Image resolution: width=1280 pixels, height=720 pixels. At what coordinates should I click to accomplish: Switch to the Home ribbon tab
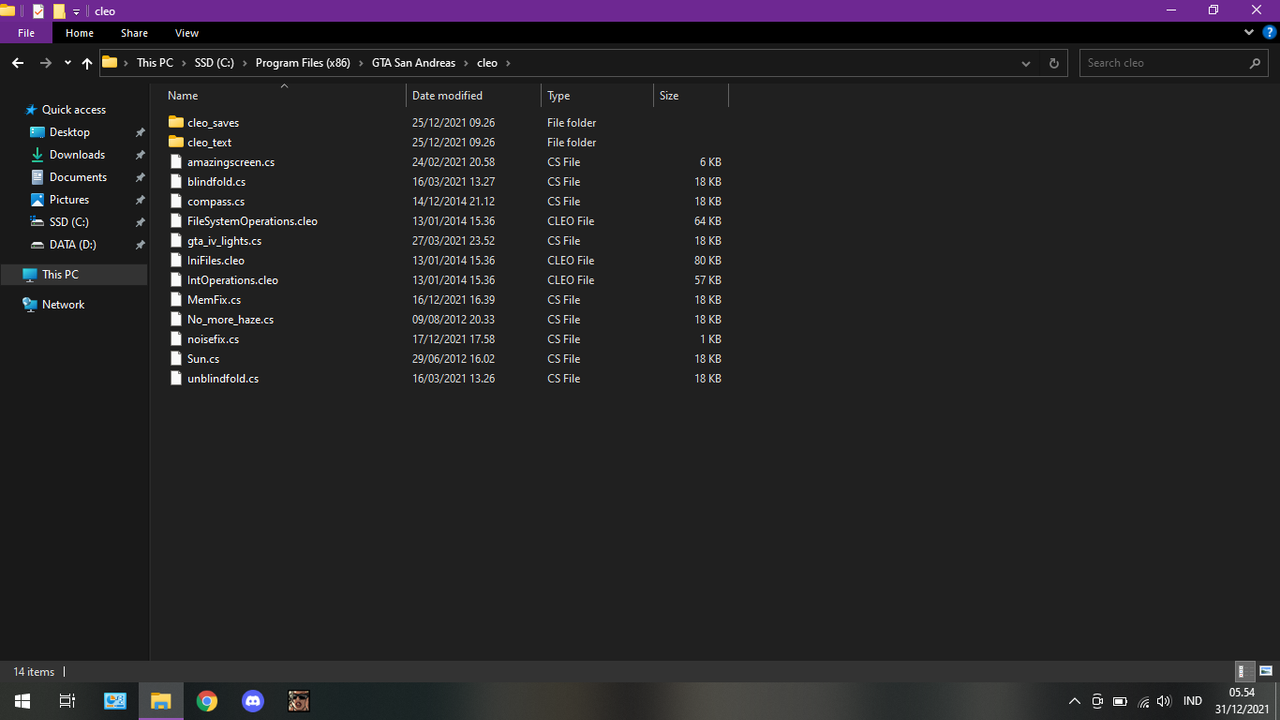(80, 33)
